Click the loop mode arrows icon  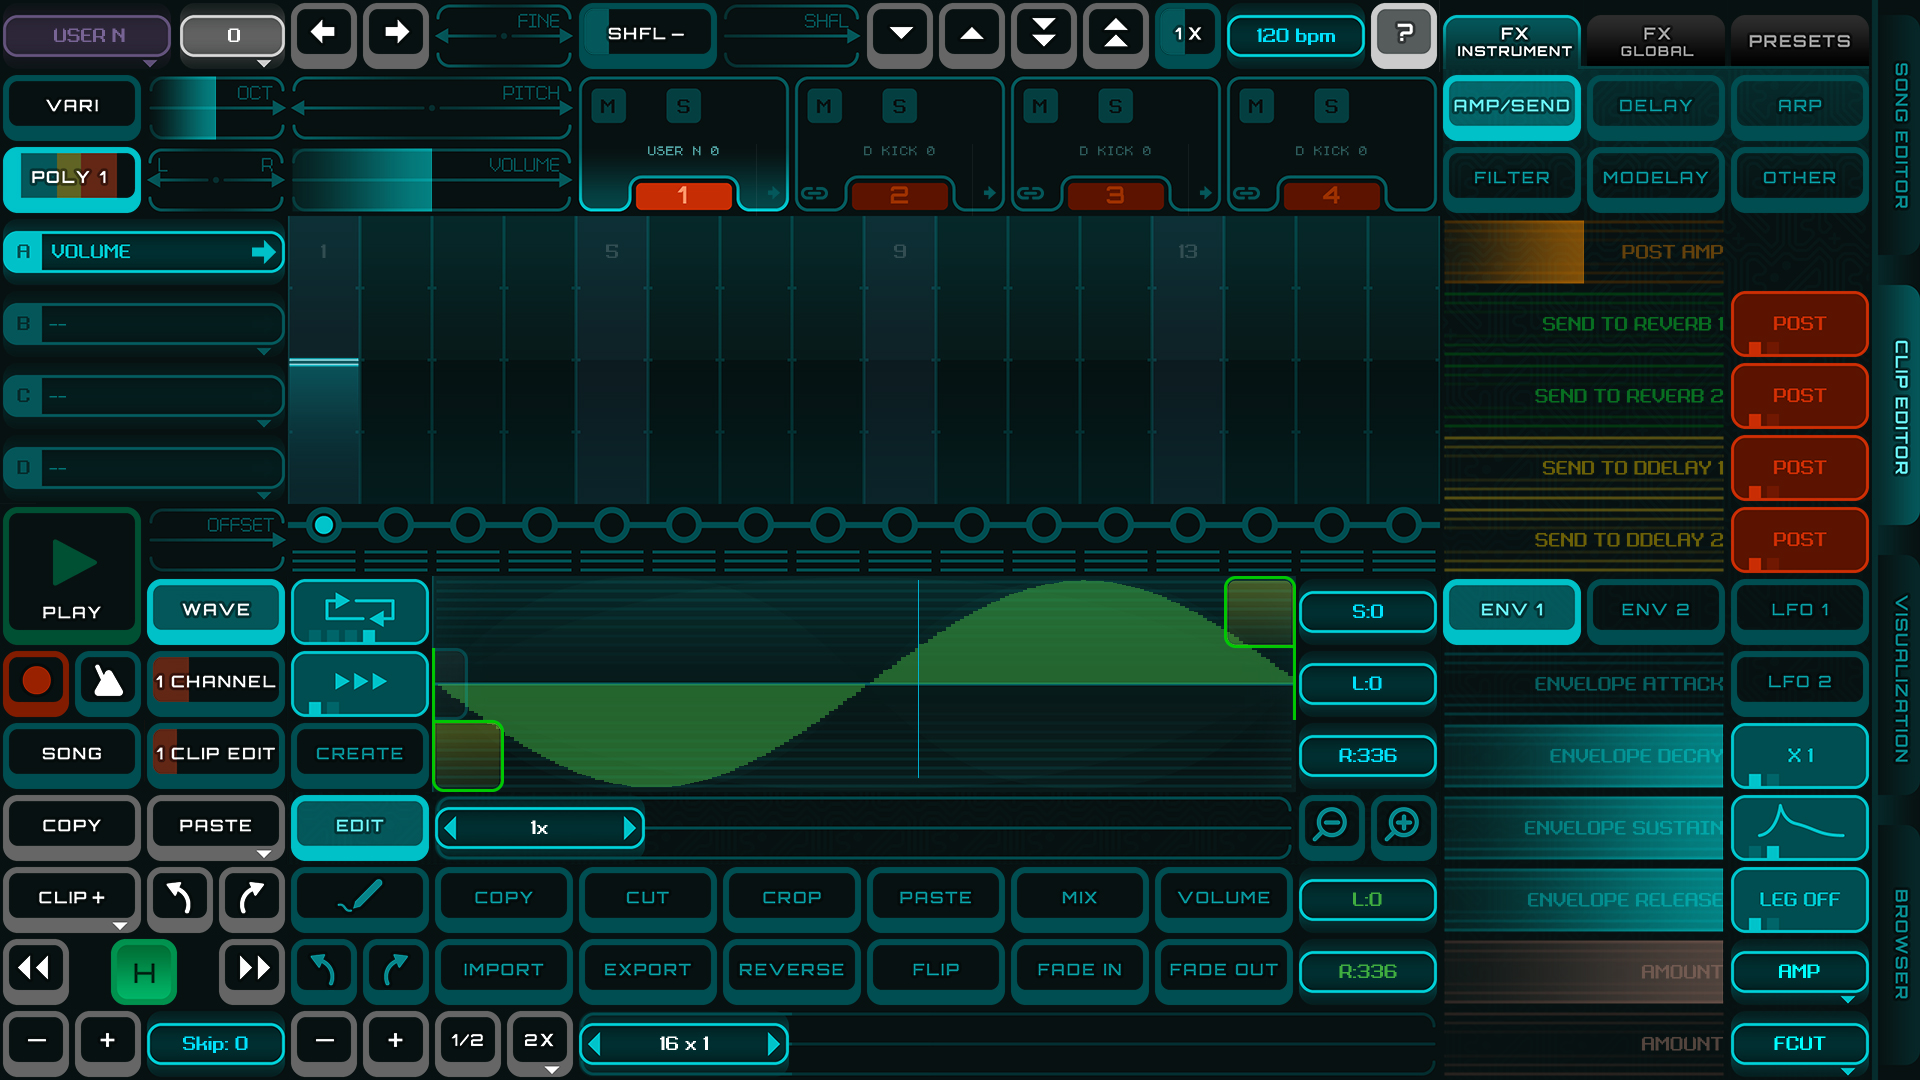(359, 610)
